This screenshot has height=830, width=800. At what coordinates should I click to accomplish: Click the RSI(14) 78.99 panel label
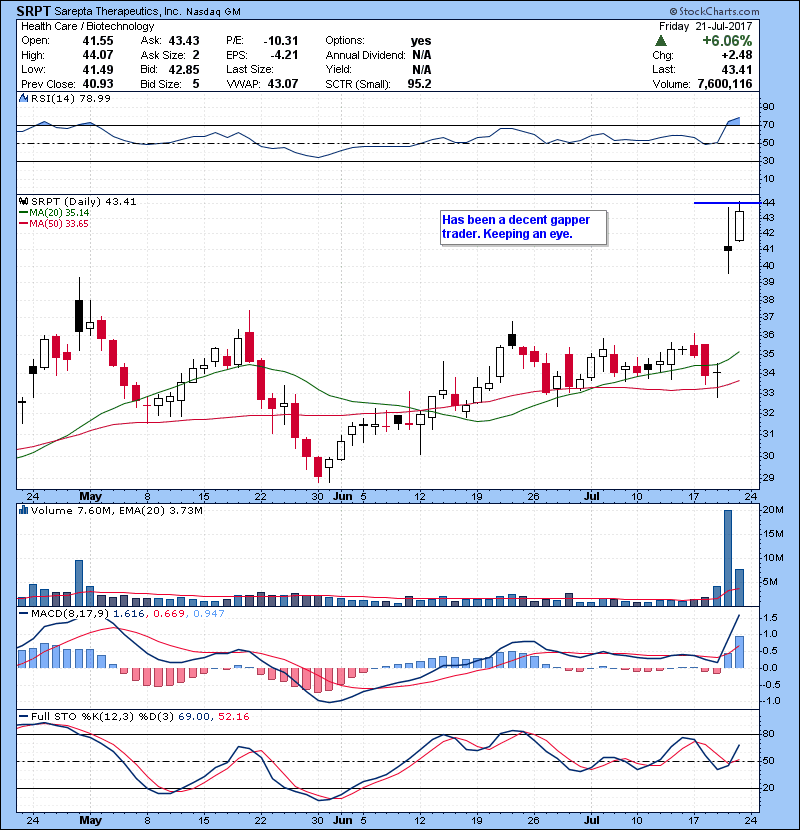pos(71,98)
